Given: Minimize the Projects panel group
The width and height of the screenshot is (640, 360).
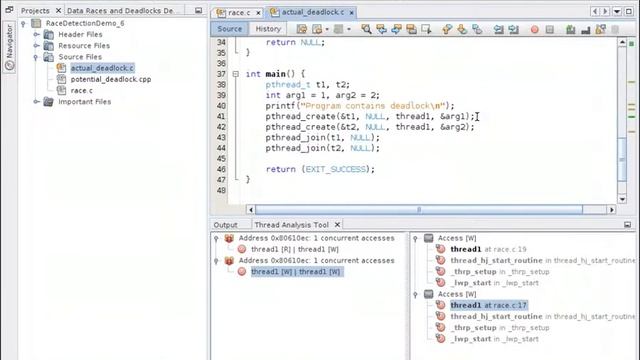Looking at the screenshot, I should click(x=198, y=11).
